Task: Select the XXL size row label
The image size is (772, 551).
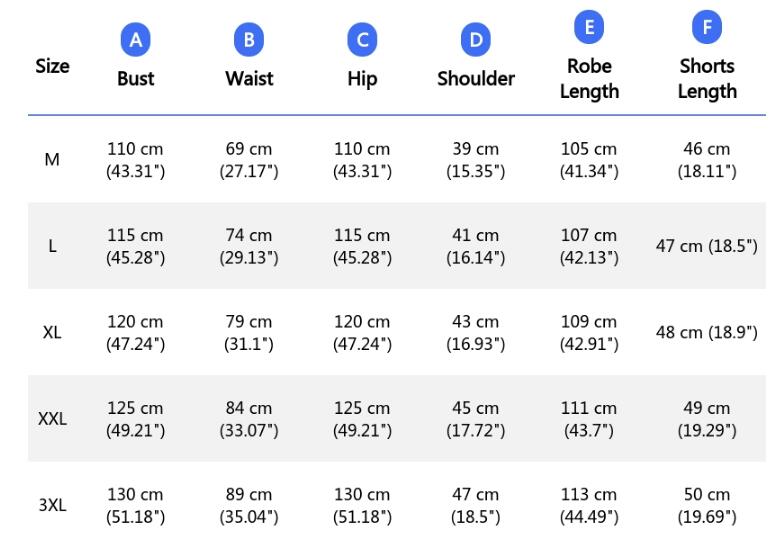Action: pos(52,419)
